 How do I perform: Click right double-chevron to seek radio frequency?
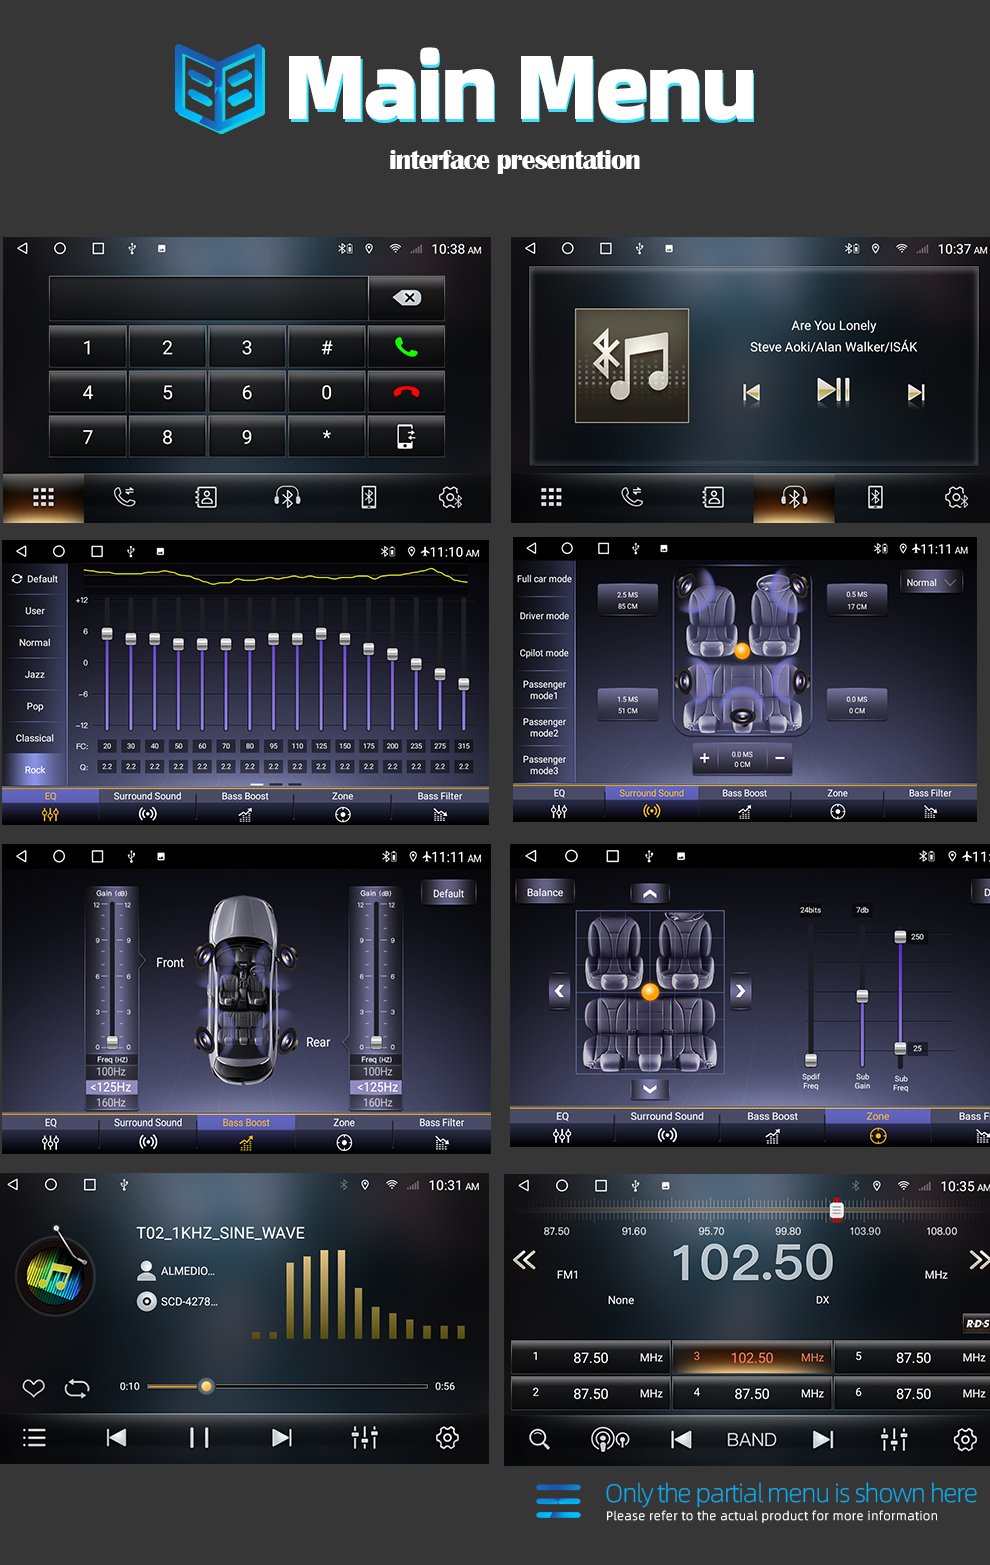coord(978,1259)
